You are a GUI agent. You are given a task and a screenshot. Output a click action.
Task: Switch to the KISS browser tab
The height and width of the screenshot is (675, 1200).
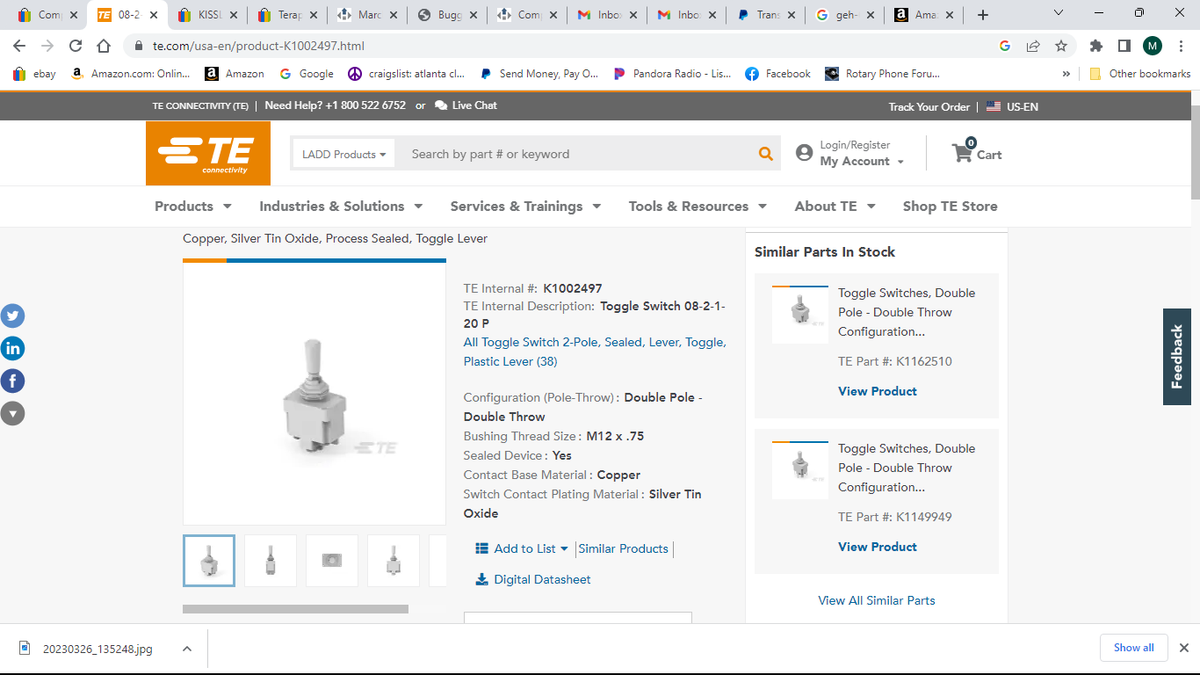pos(208,15)
